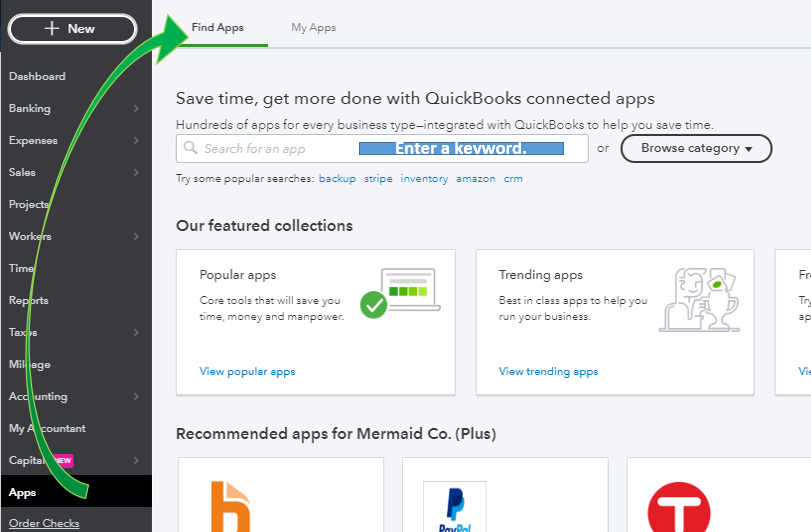Open Dashboard from the sidebar
The height and width of the screenshot is (532, 811).
[x=38, y=76]
